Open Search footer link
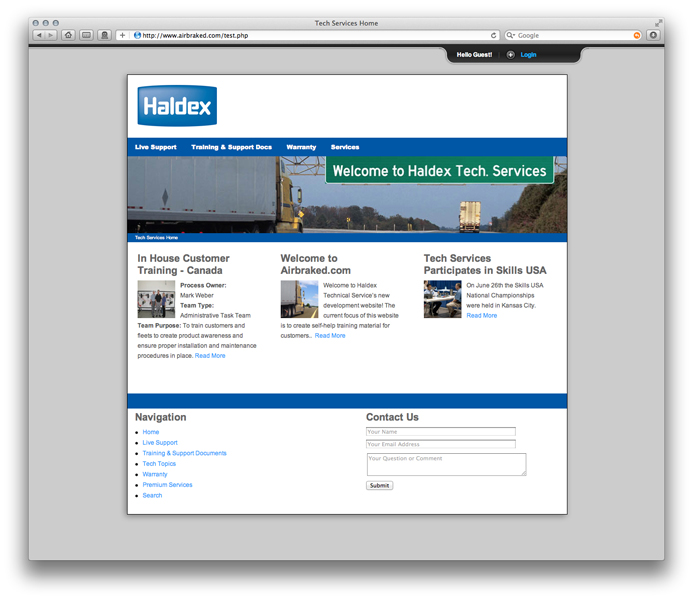This screenshot has height=600, width=693. [152, 495]
